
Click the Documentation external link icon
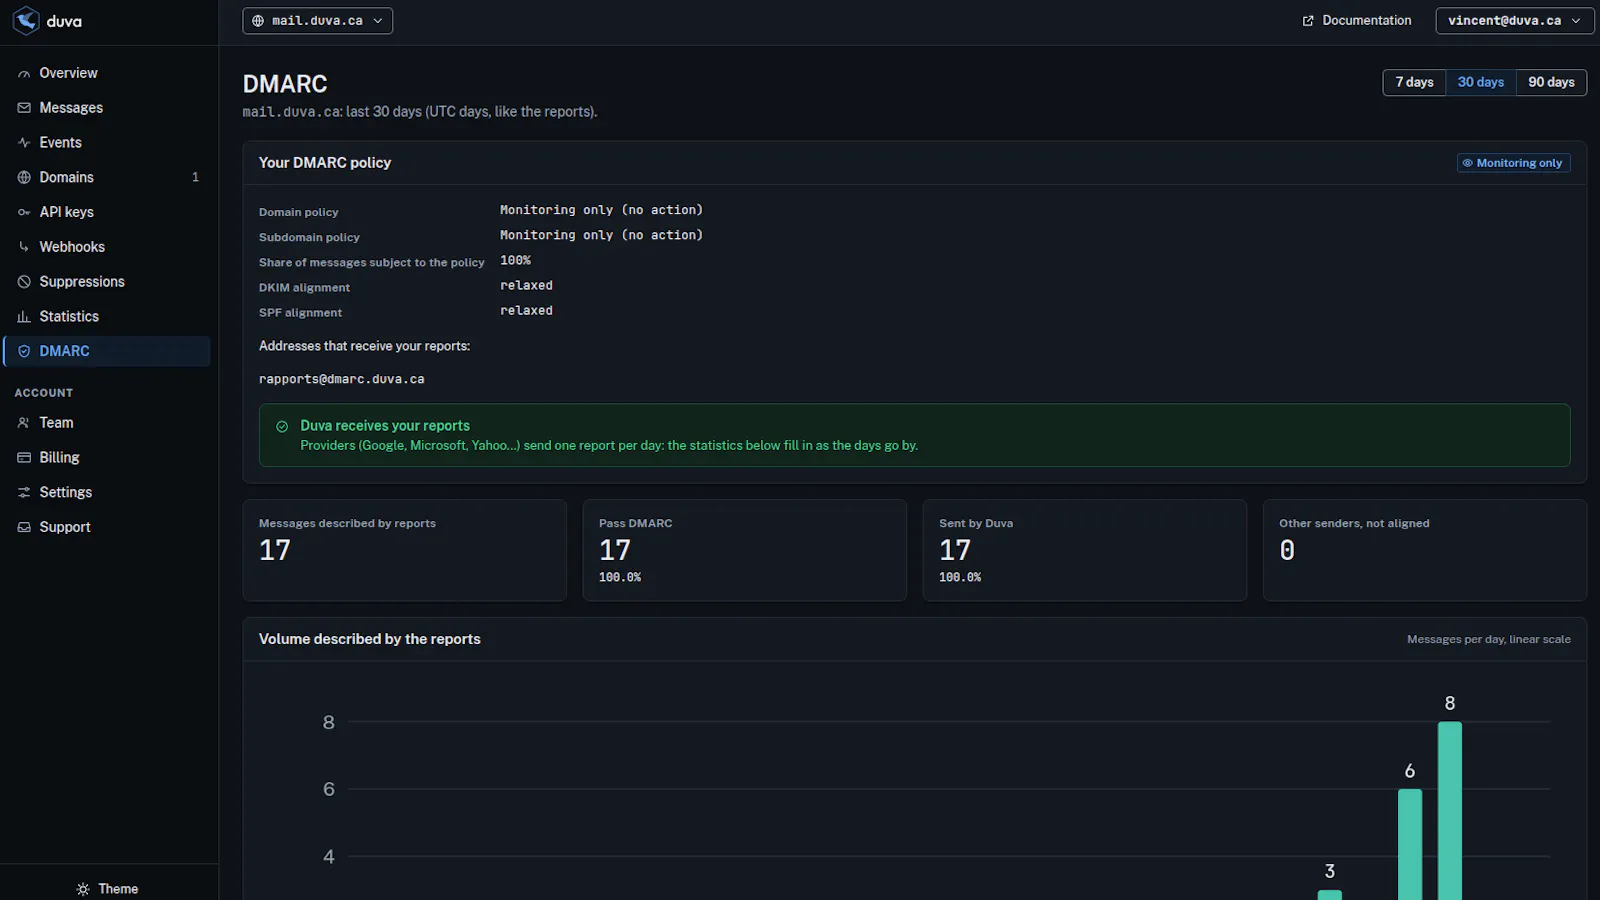(1308, 21)
